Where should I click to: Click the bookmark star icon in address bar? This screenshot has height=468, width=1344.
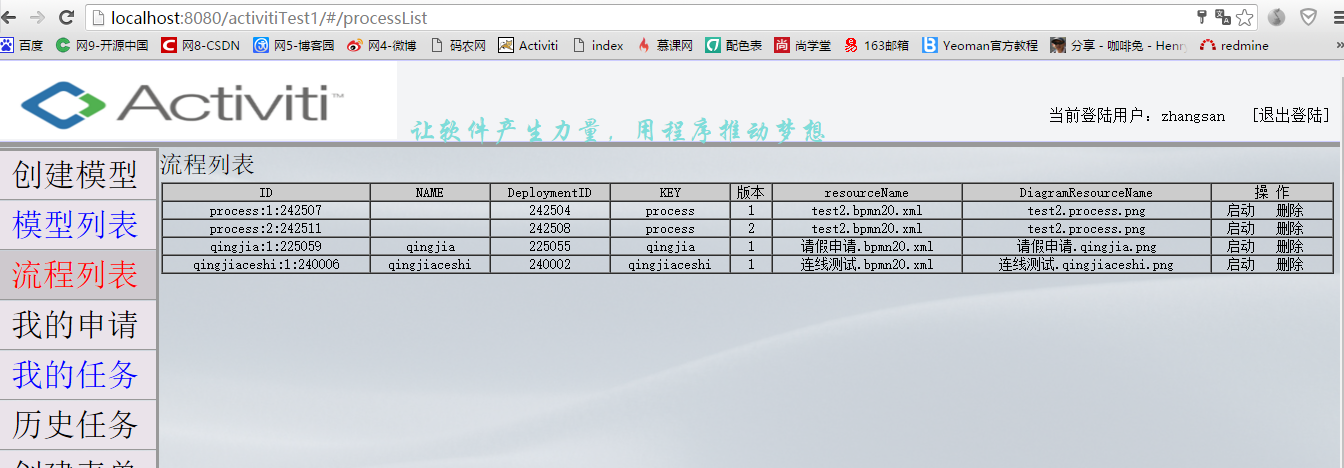click(x=1244, y=17)
